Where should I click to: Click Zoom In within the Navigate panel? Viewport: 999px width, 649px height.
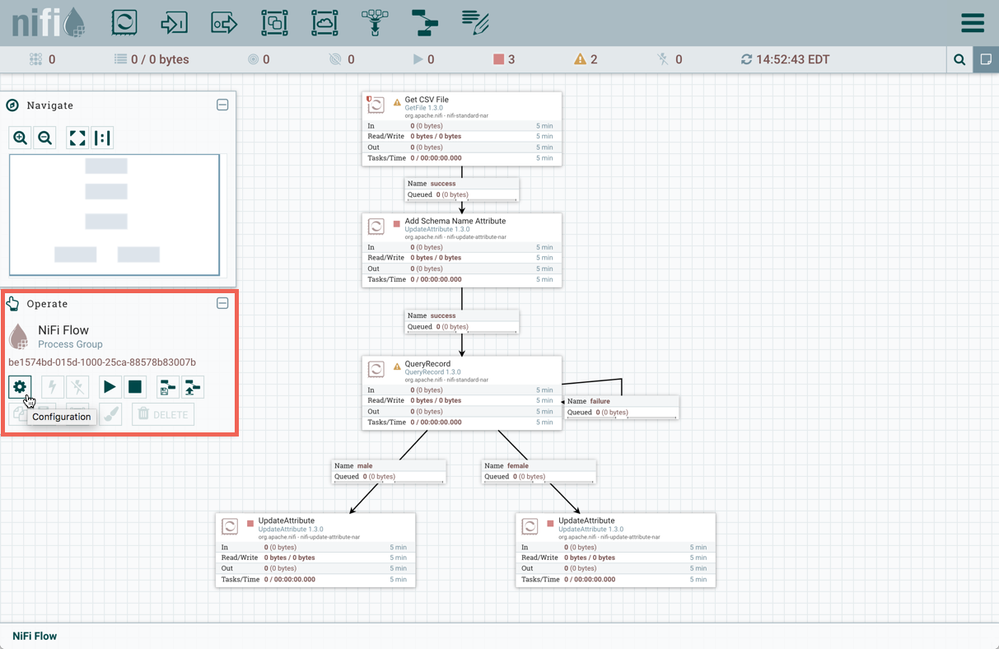click(20, 137)
